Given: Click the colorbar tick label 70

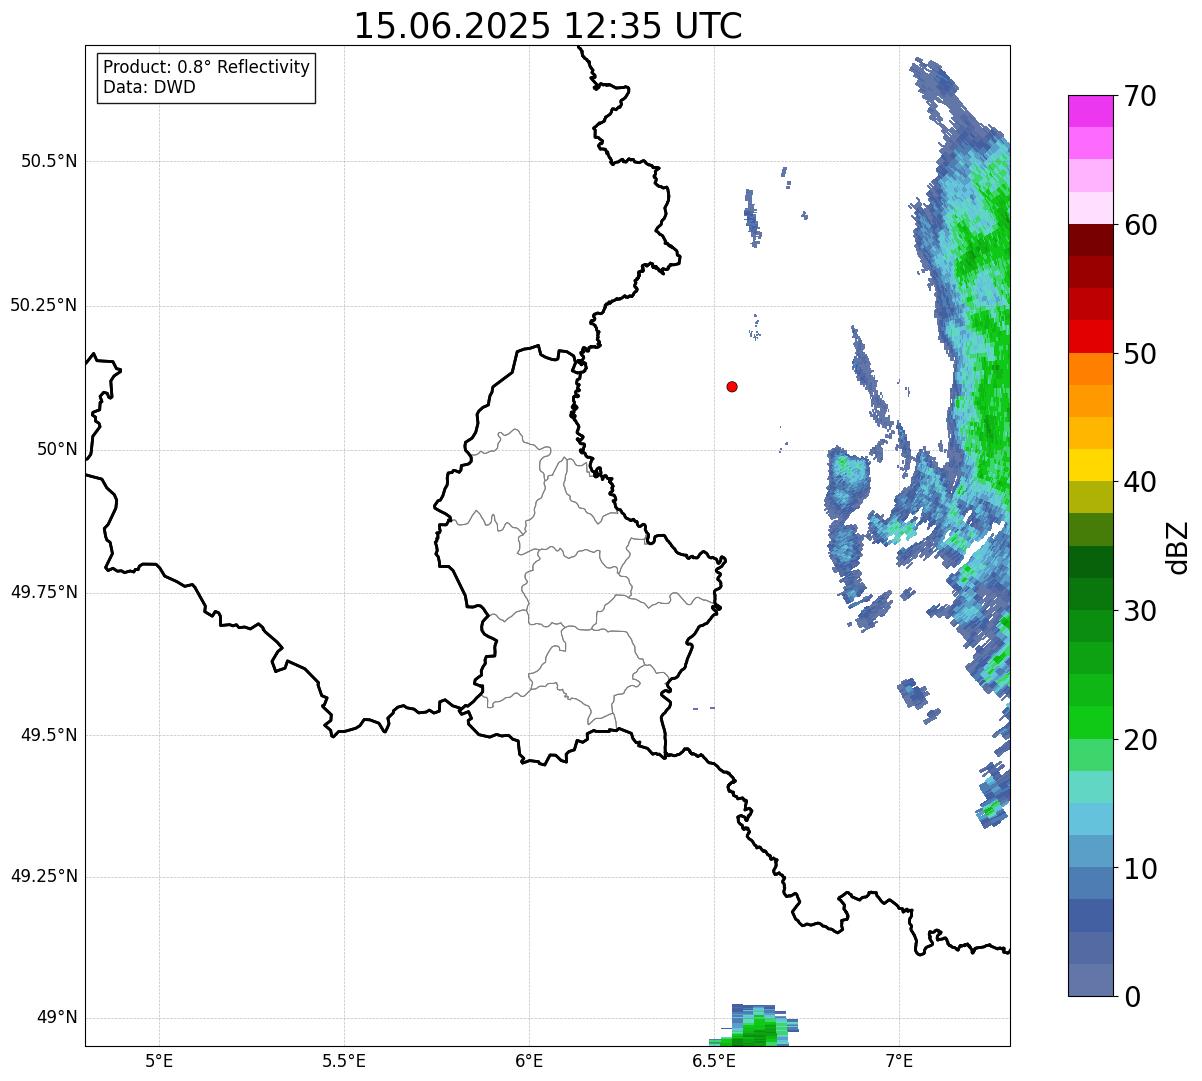Looking at the screenshot, I should (1140, 96).
